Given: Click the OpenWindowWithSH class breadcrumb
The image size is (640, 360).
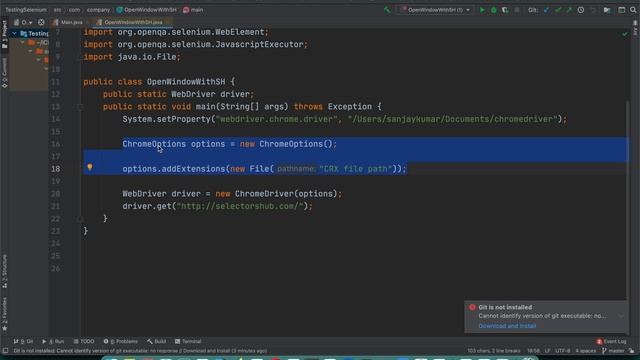Looking at the screenshot, I should click(147, 10).
